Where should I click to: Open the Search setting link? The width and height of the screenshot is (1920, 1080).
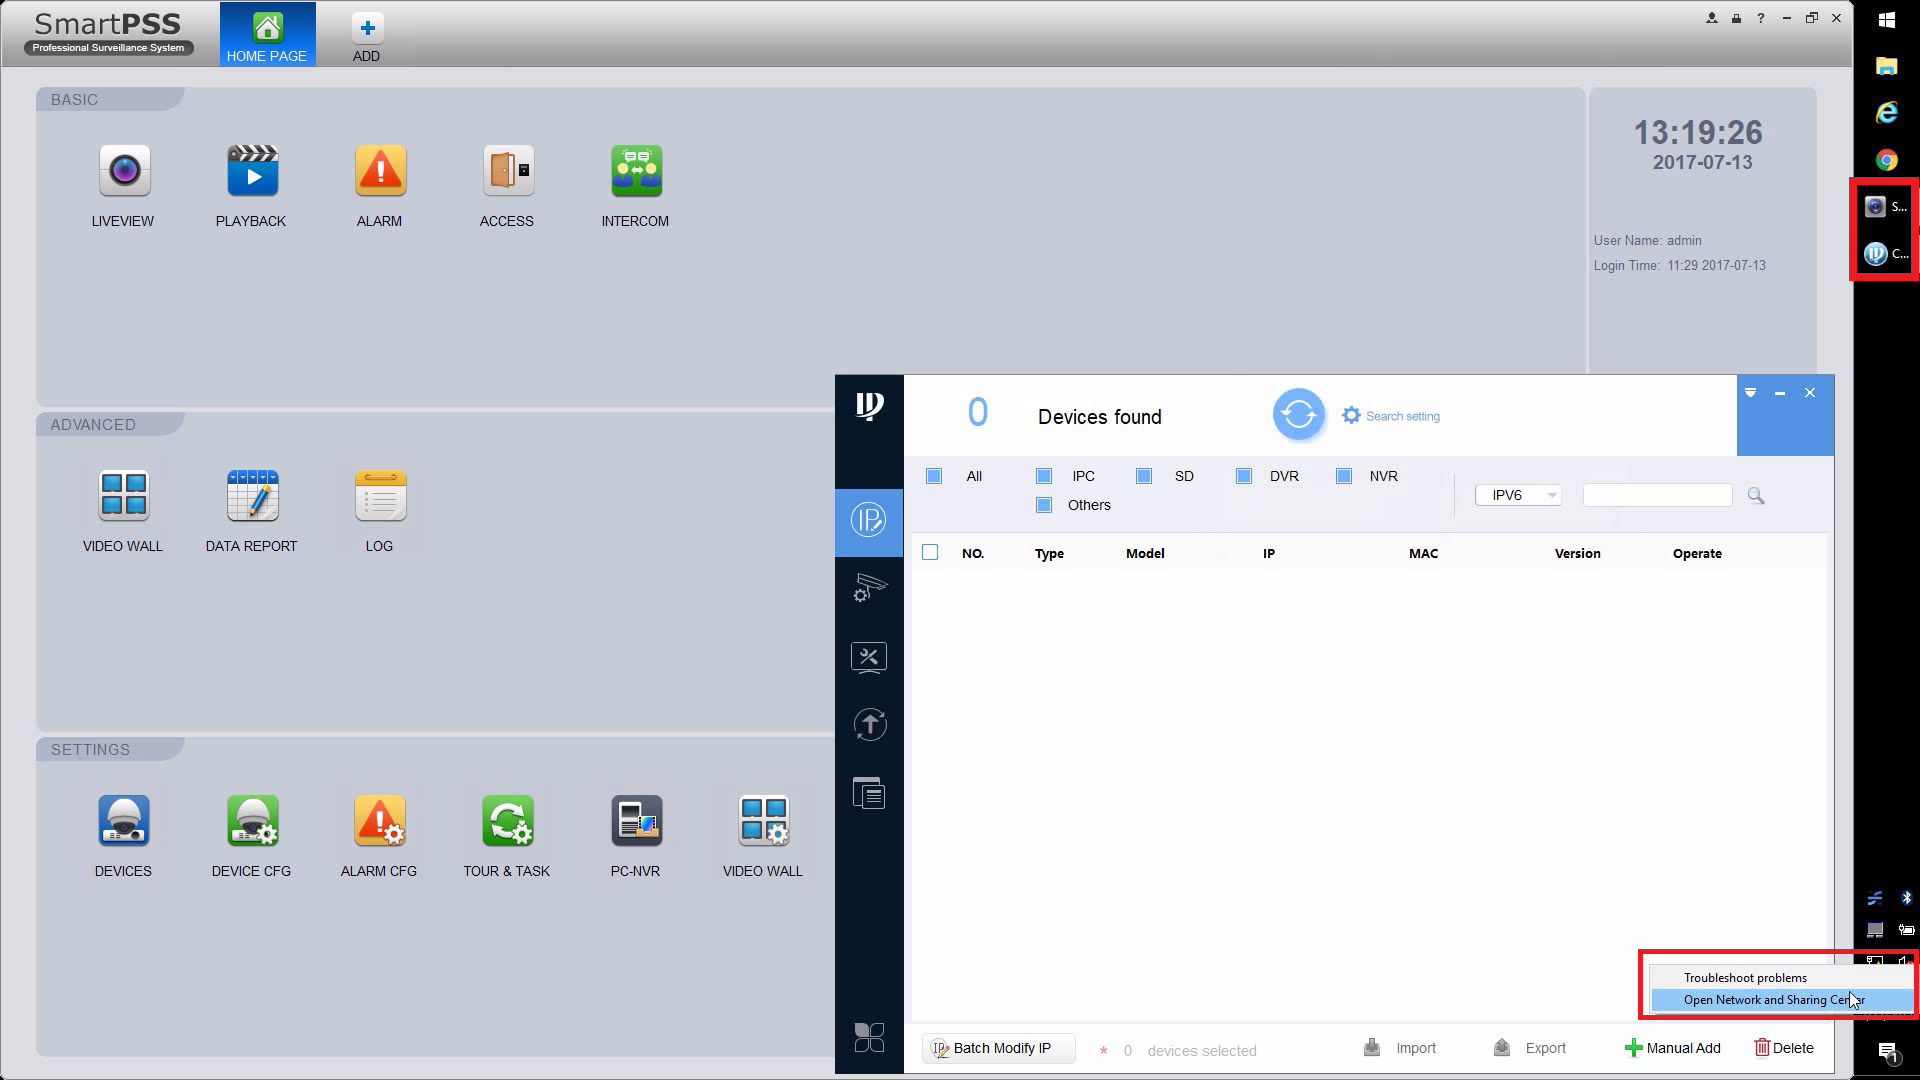1391,416
